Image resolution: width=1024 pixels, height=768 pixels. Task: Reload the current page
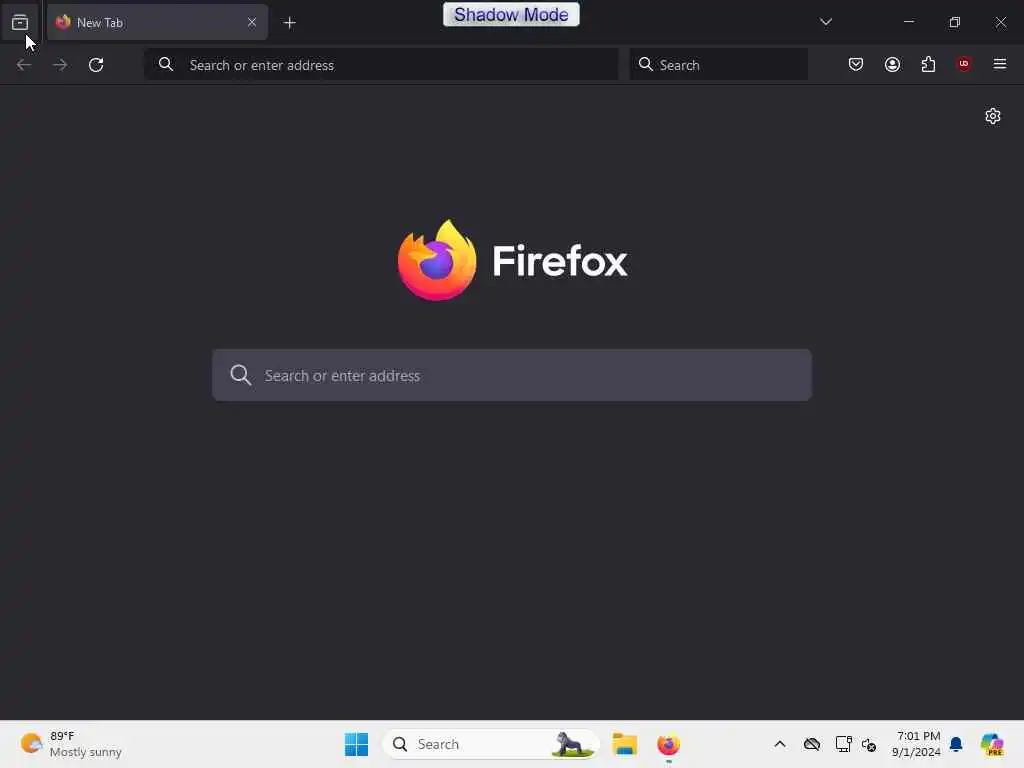(x=96, y=65)
